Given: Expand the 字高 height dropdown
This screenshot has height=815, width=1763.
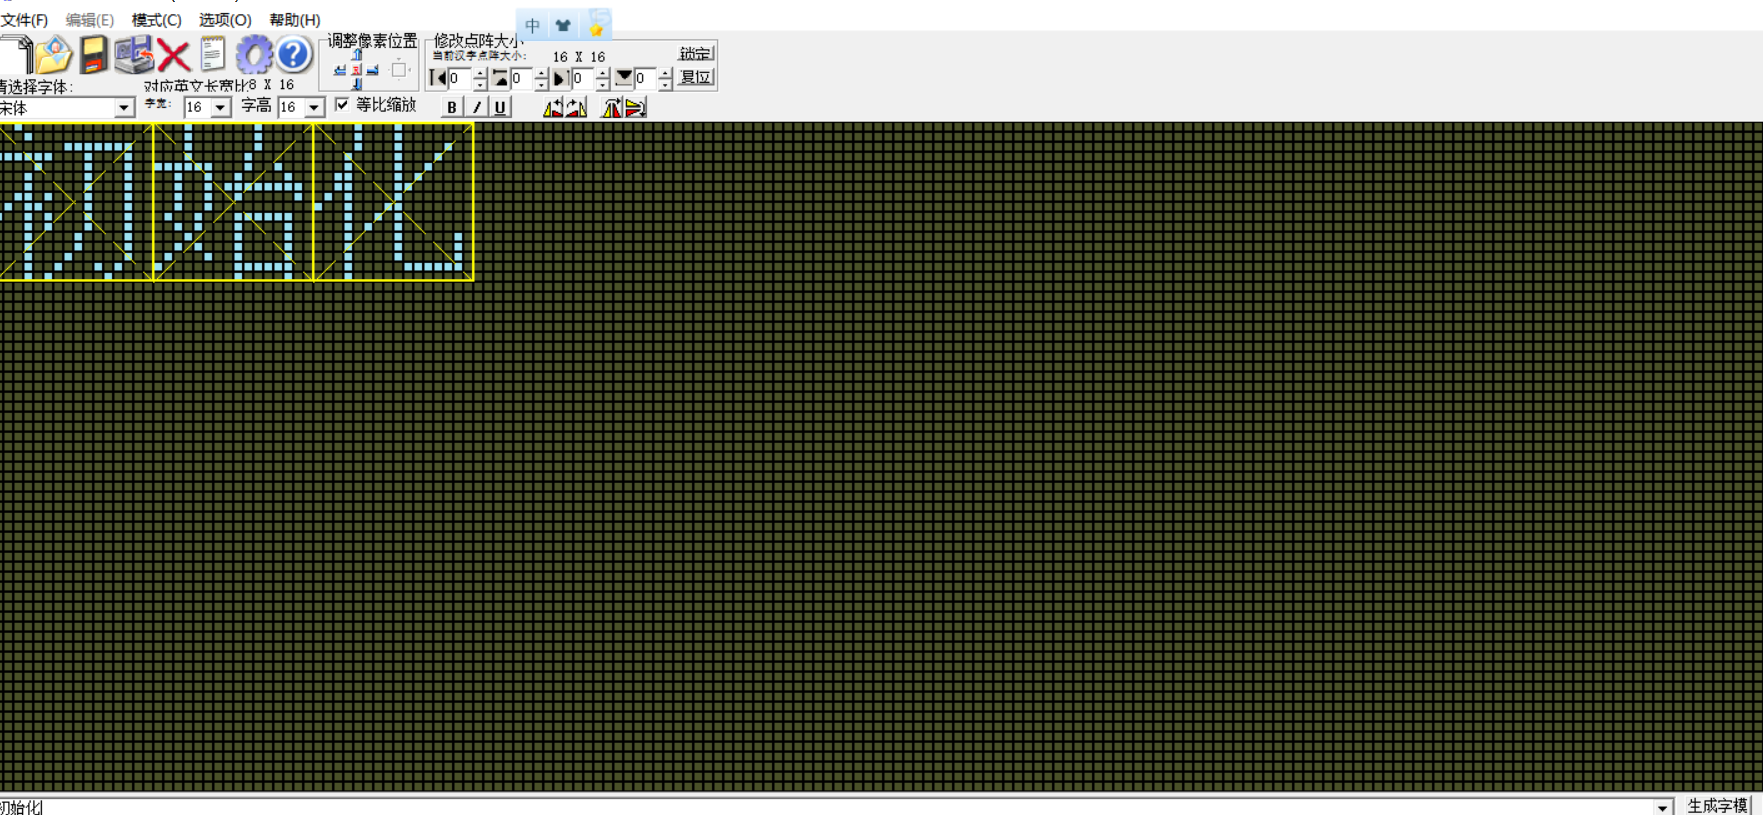Looking at the screenshot, I should pos(314,107).
